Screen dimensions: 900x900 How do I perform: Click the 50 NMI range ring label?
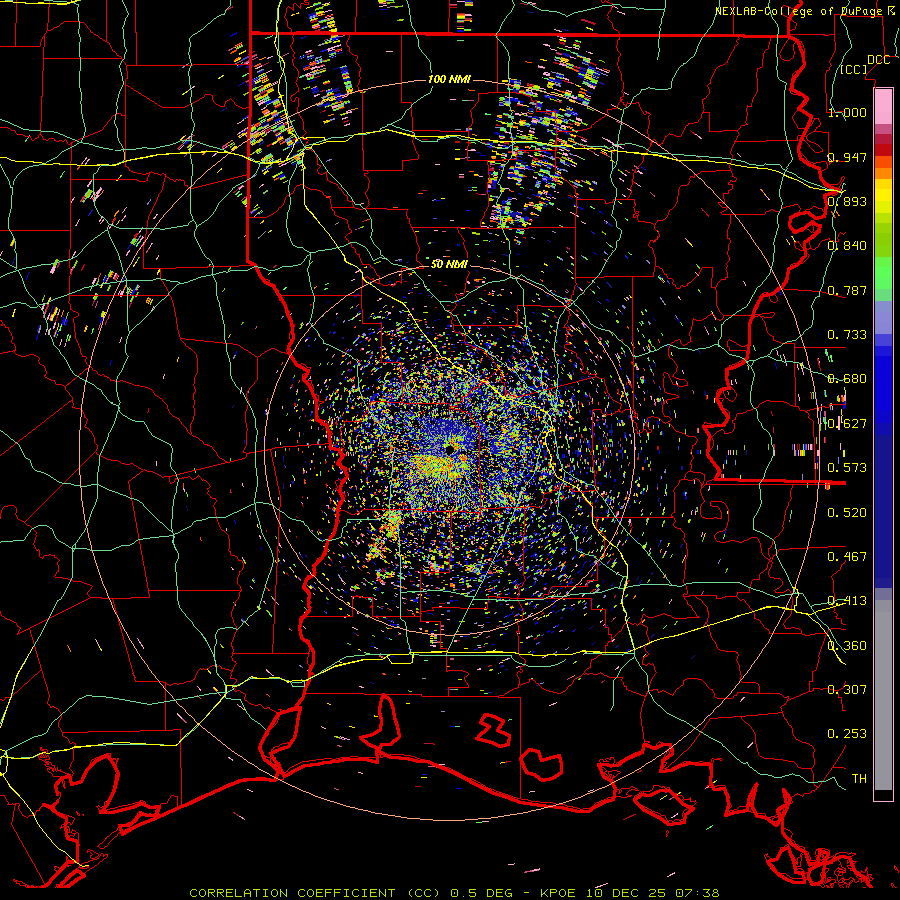(449, 264)
